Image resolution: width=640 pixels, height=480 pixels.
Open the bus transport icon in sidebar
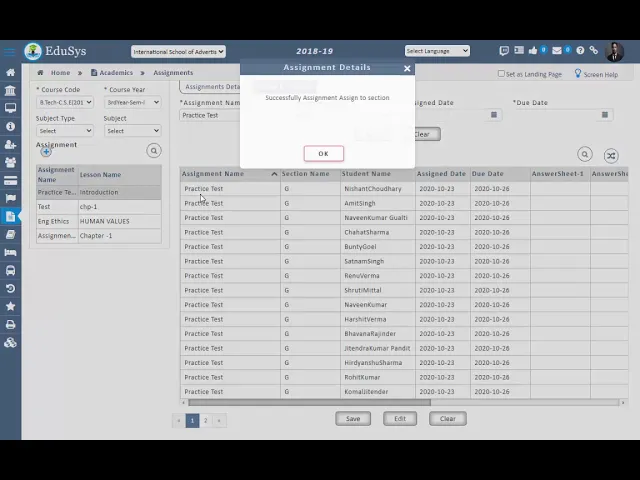tap(10, 270)
